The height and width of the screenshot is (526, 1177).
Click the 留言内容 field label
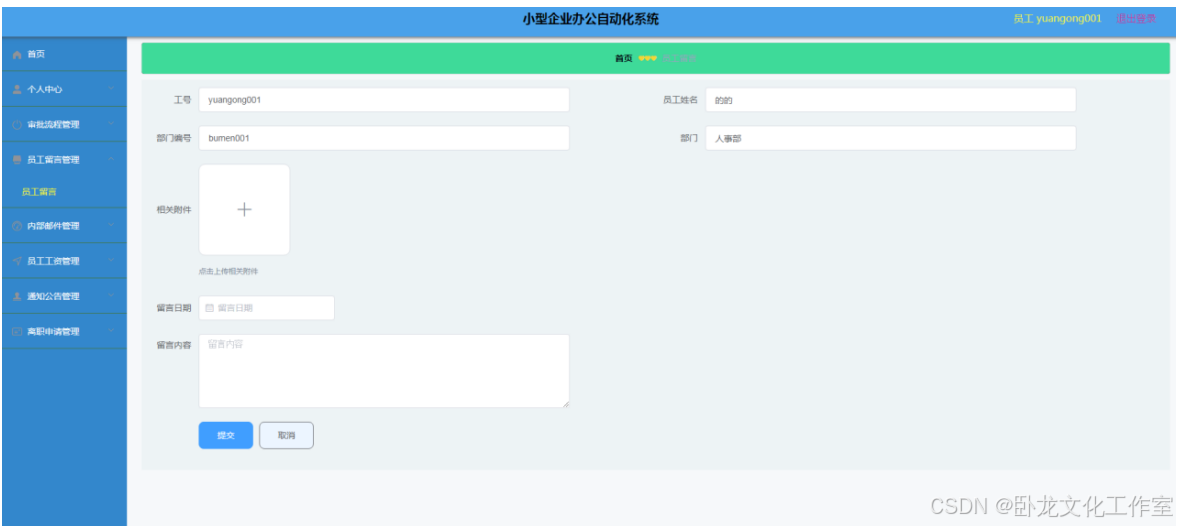[173, 345]
